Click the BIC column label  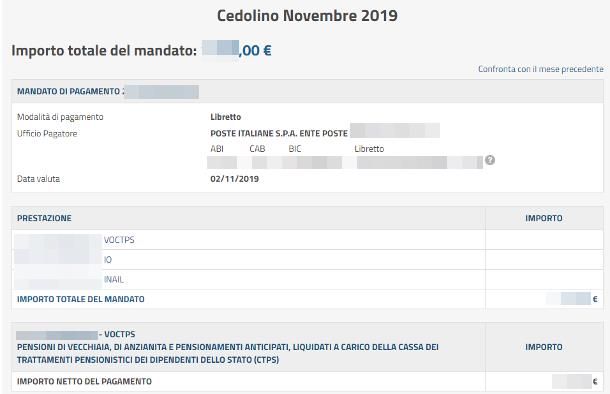point(295,149)
